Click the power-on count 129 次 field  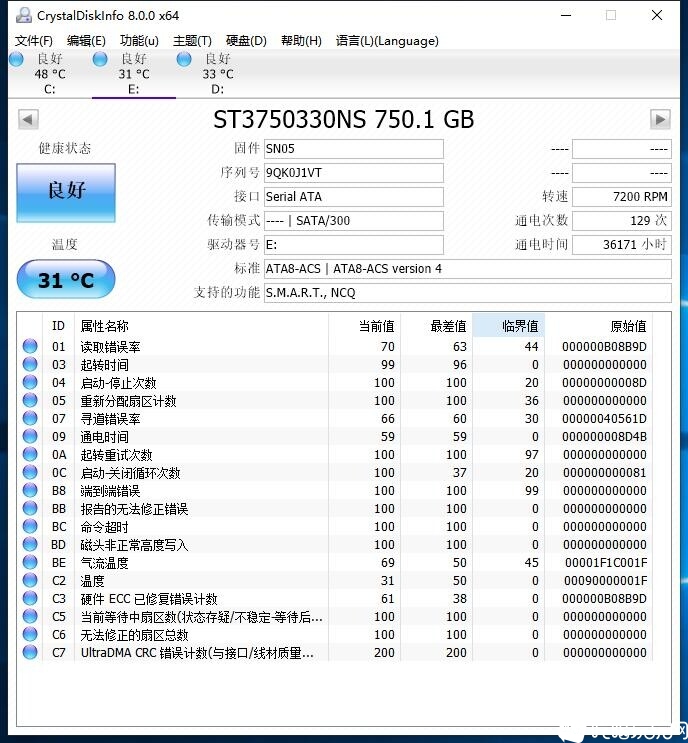[622, 221]
